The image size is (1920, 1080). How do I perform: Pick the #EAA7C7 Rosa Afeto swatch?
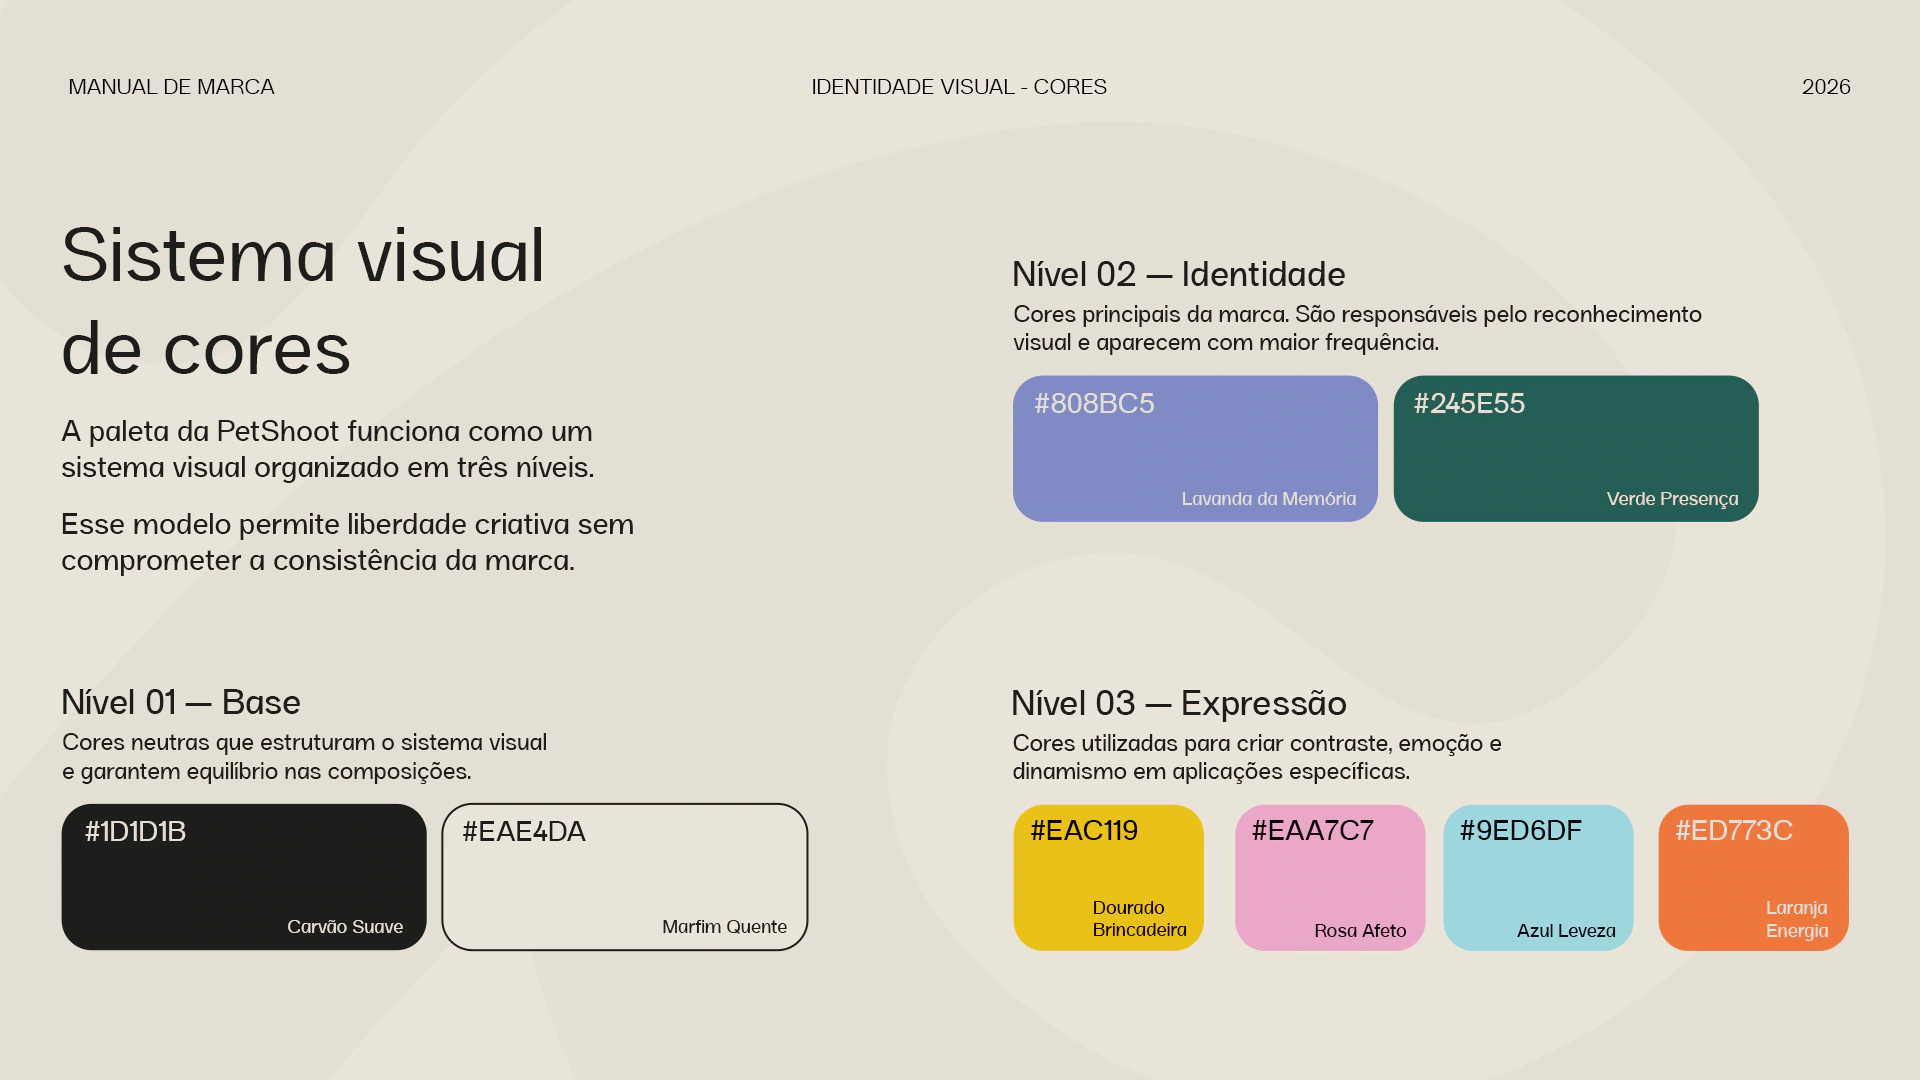1330,877
